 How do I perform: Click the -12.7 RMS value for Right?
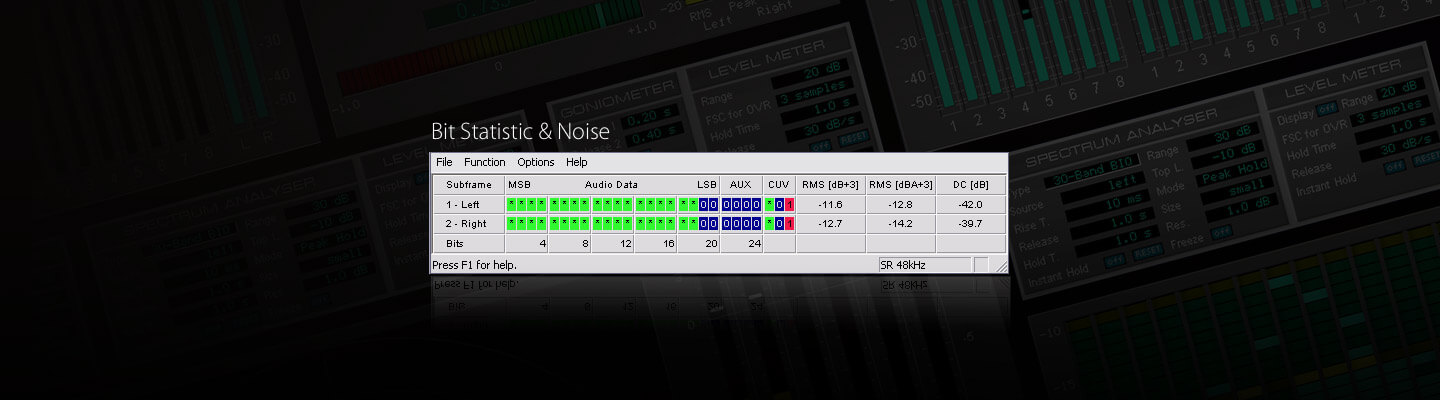click(x=830, y=224)
